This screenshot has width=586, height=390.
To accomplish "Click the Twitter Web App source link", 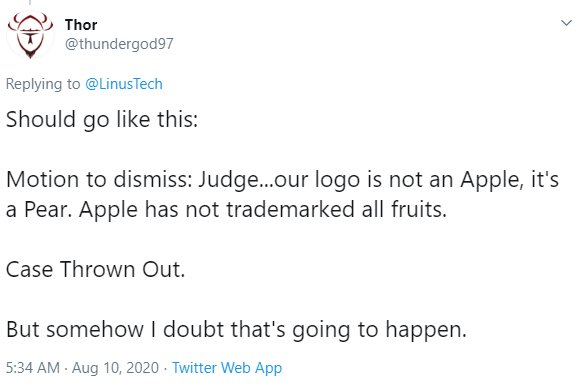I will pos(227,368).
